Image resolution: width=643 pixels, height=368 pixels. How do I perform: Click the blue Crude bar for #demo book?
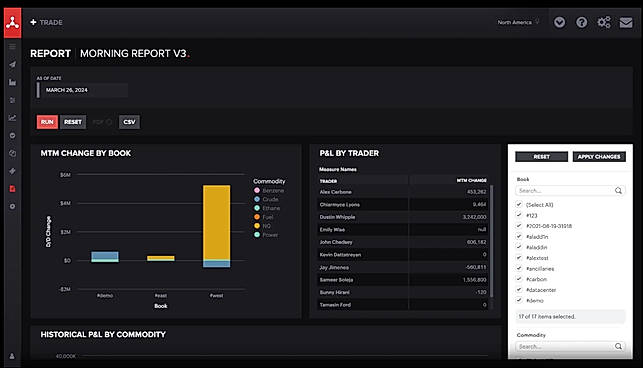tap(105, 255)
